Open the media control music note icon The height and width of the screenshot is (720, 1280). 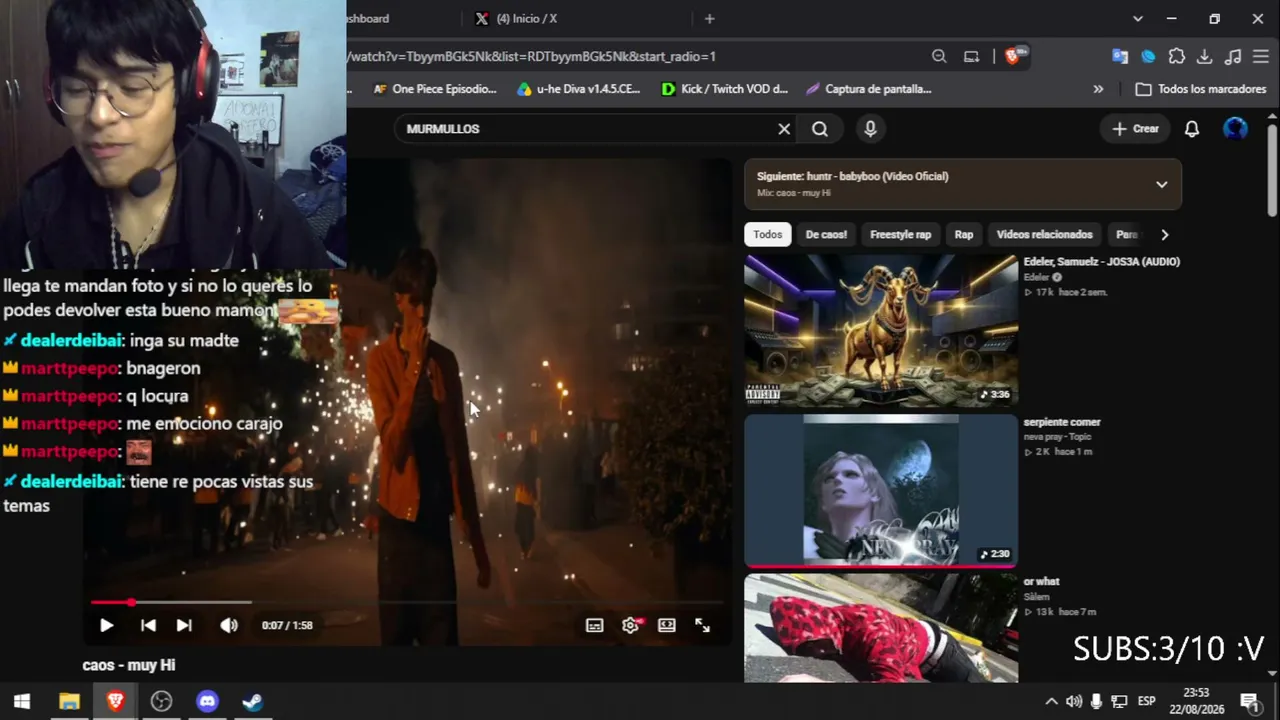pyautogui.click(x=1233, y=56)
